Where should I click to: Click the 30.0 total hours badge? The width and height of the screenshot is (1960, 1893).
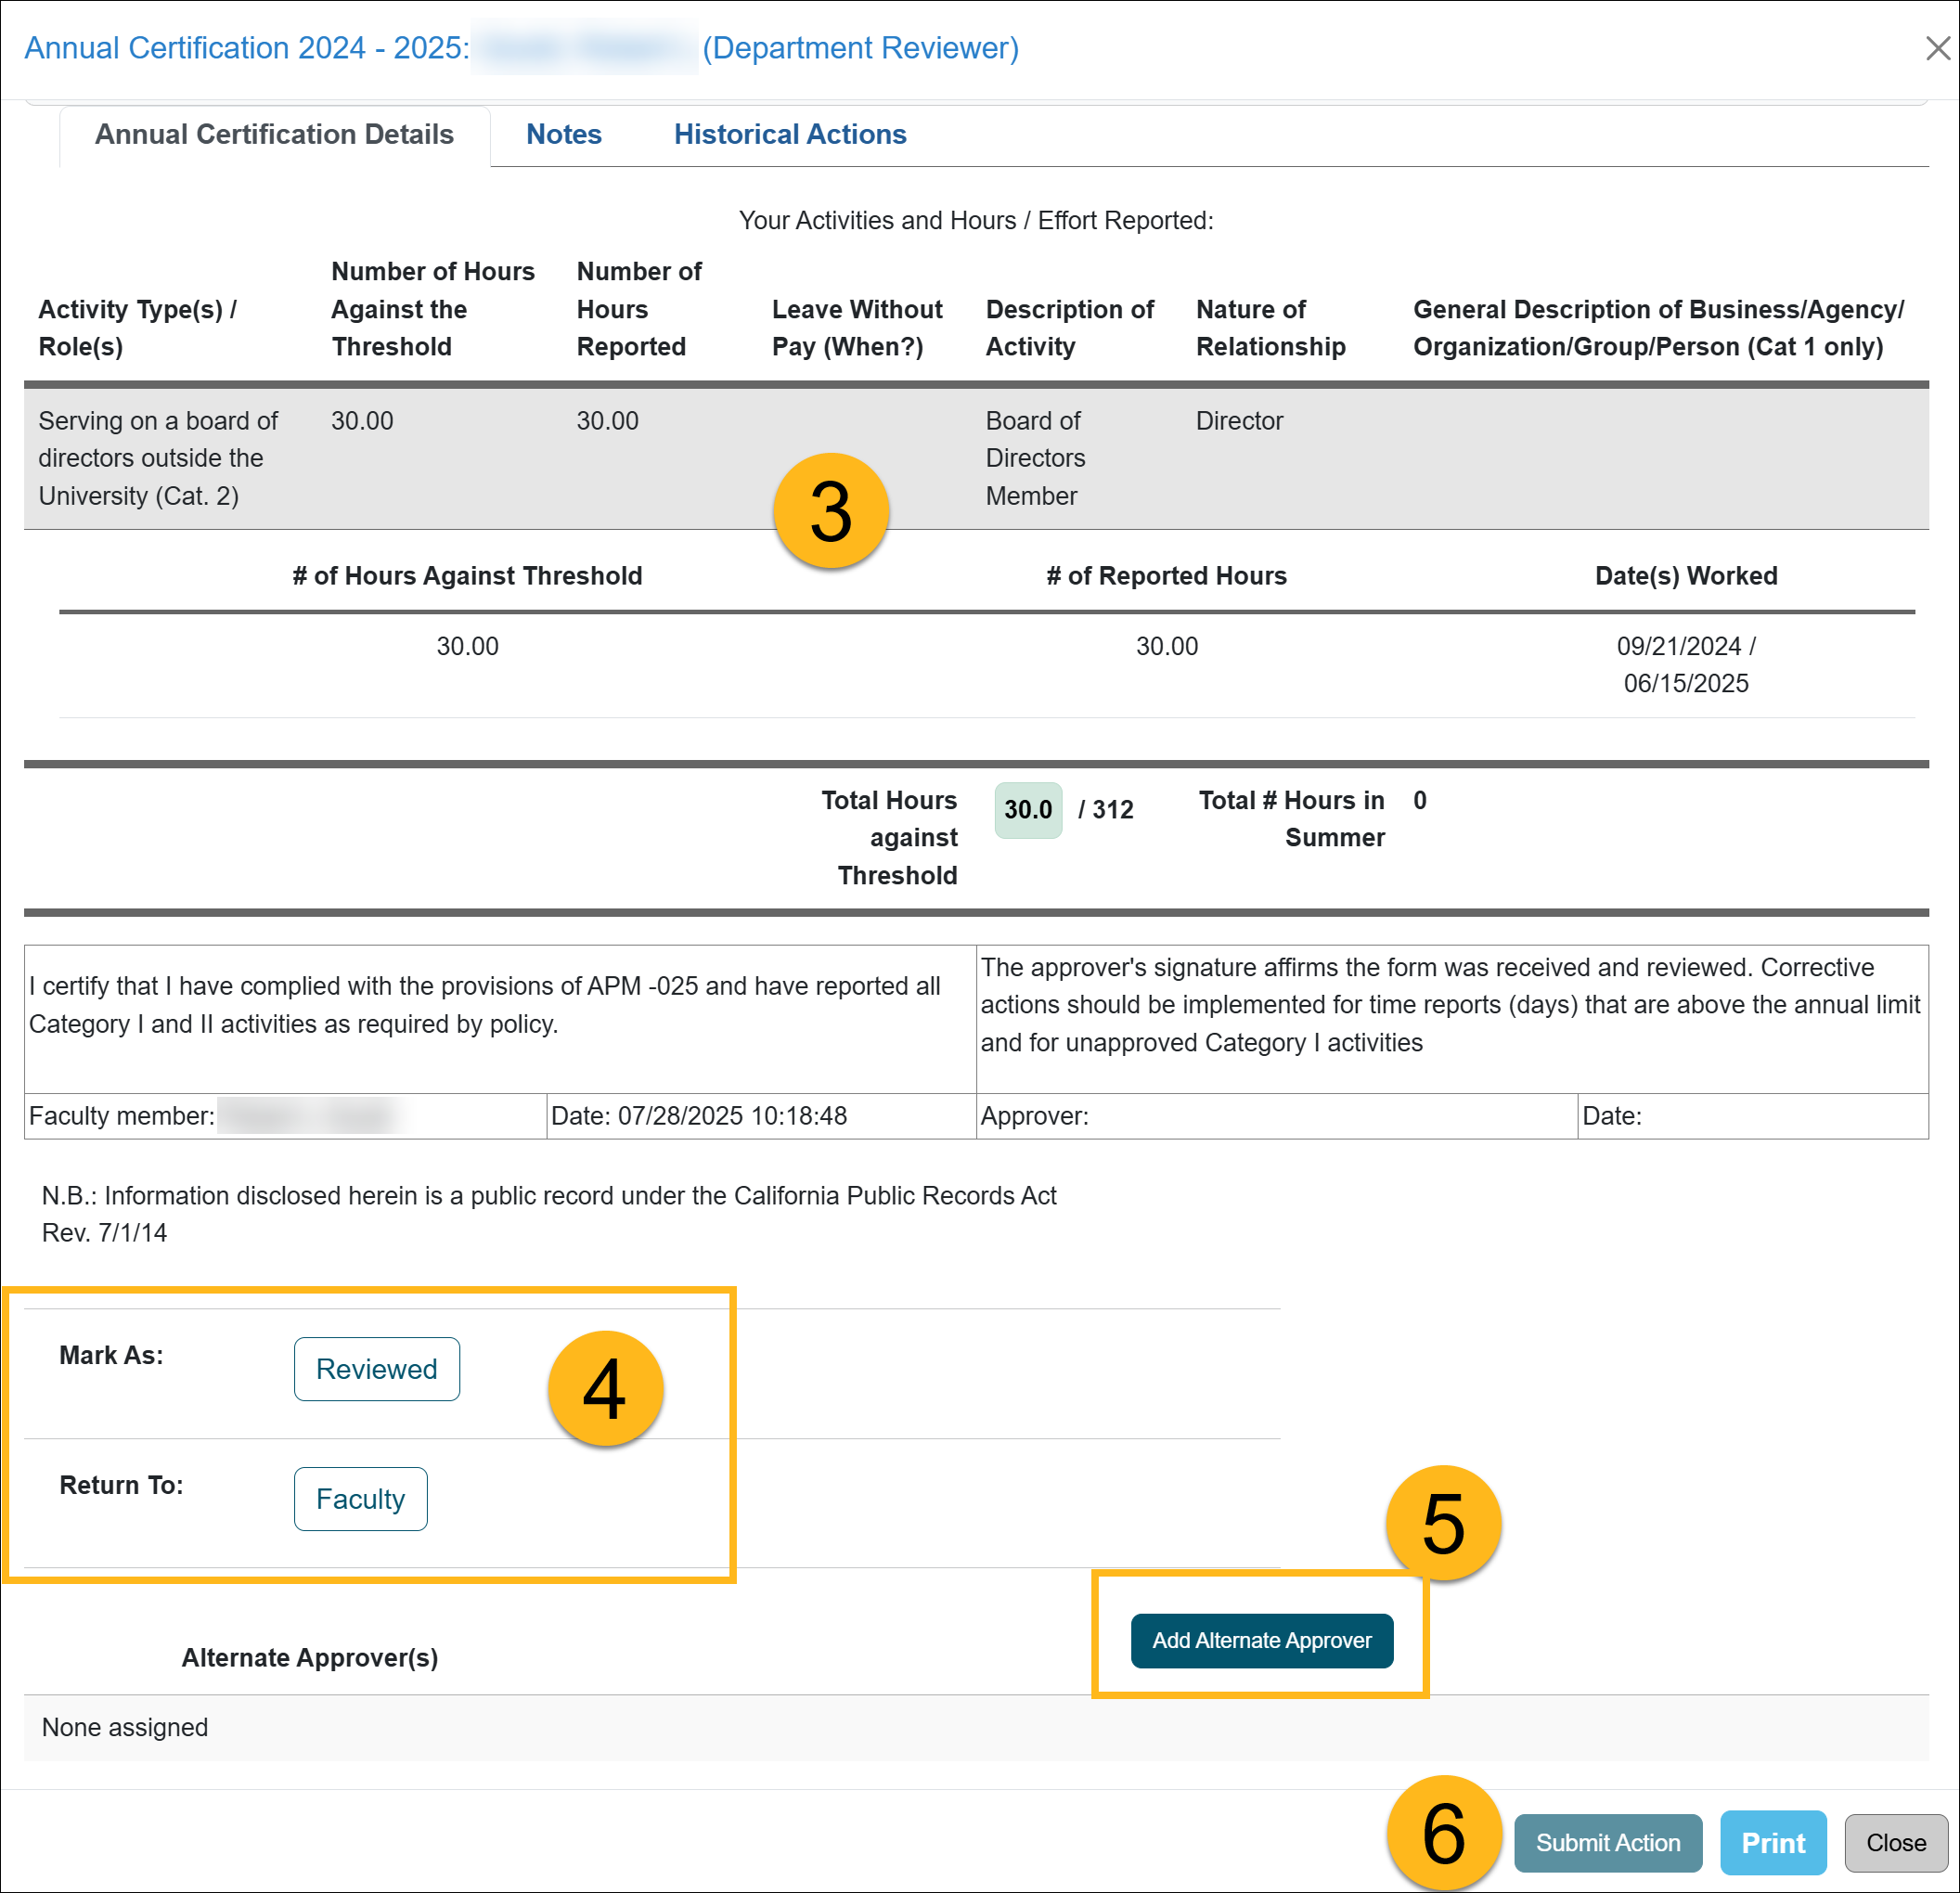[x=1027, y=809]
